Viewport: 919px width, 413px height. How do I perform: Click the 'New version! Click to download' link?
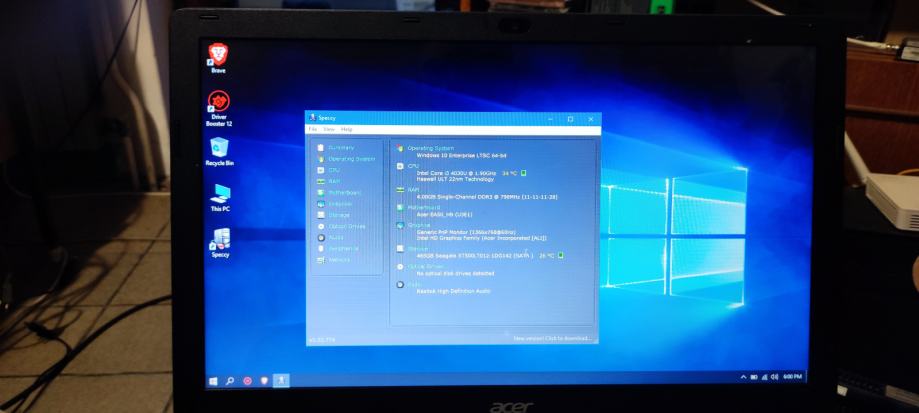[x=553, y=339]
